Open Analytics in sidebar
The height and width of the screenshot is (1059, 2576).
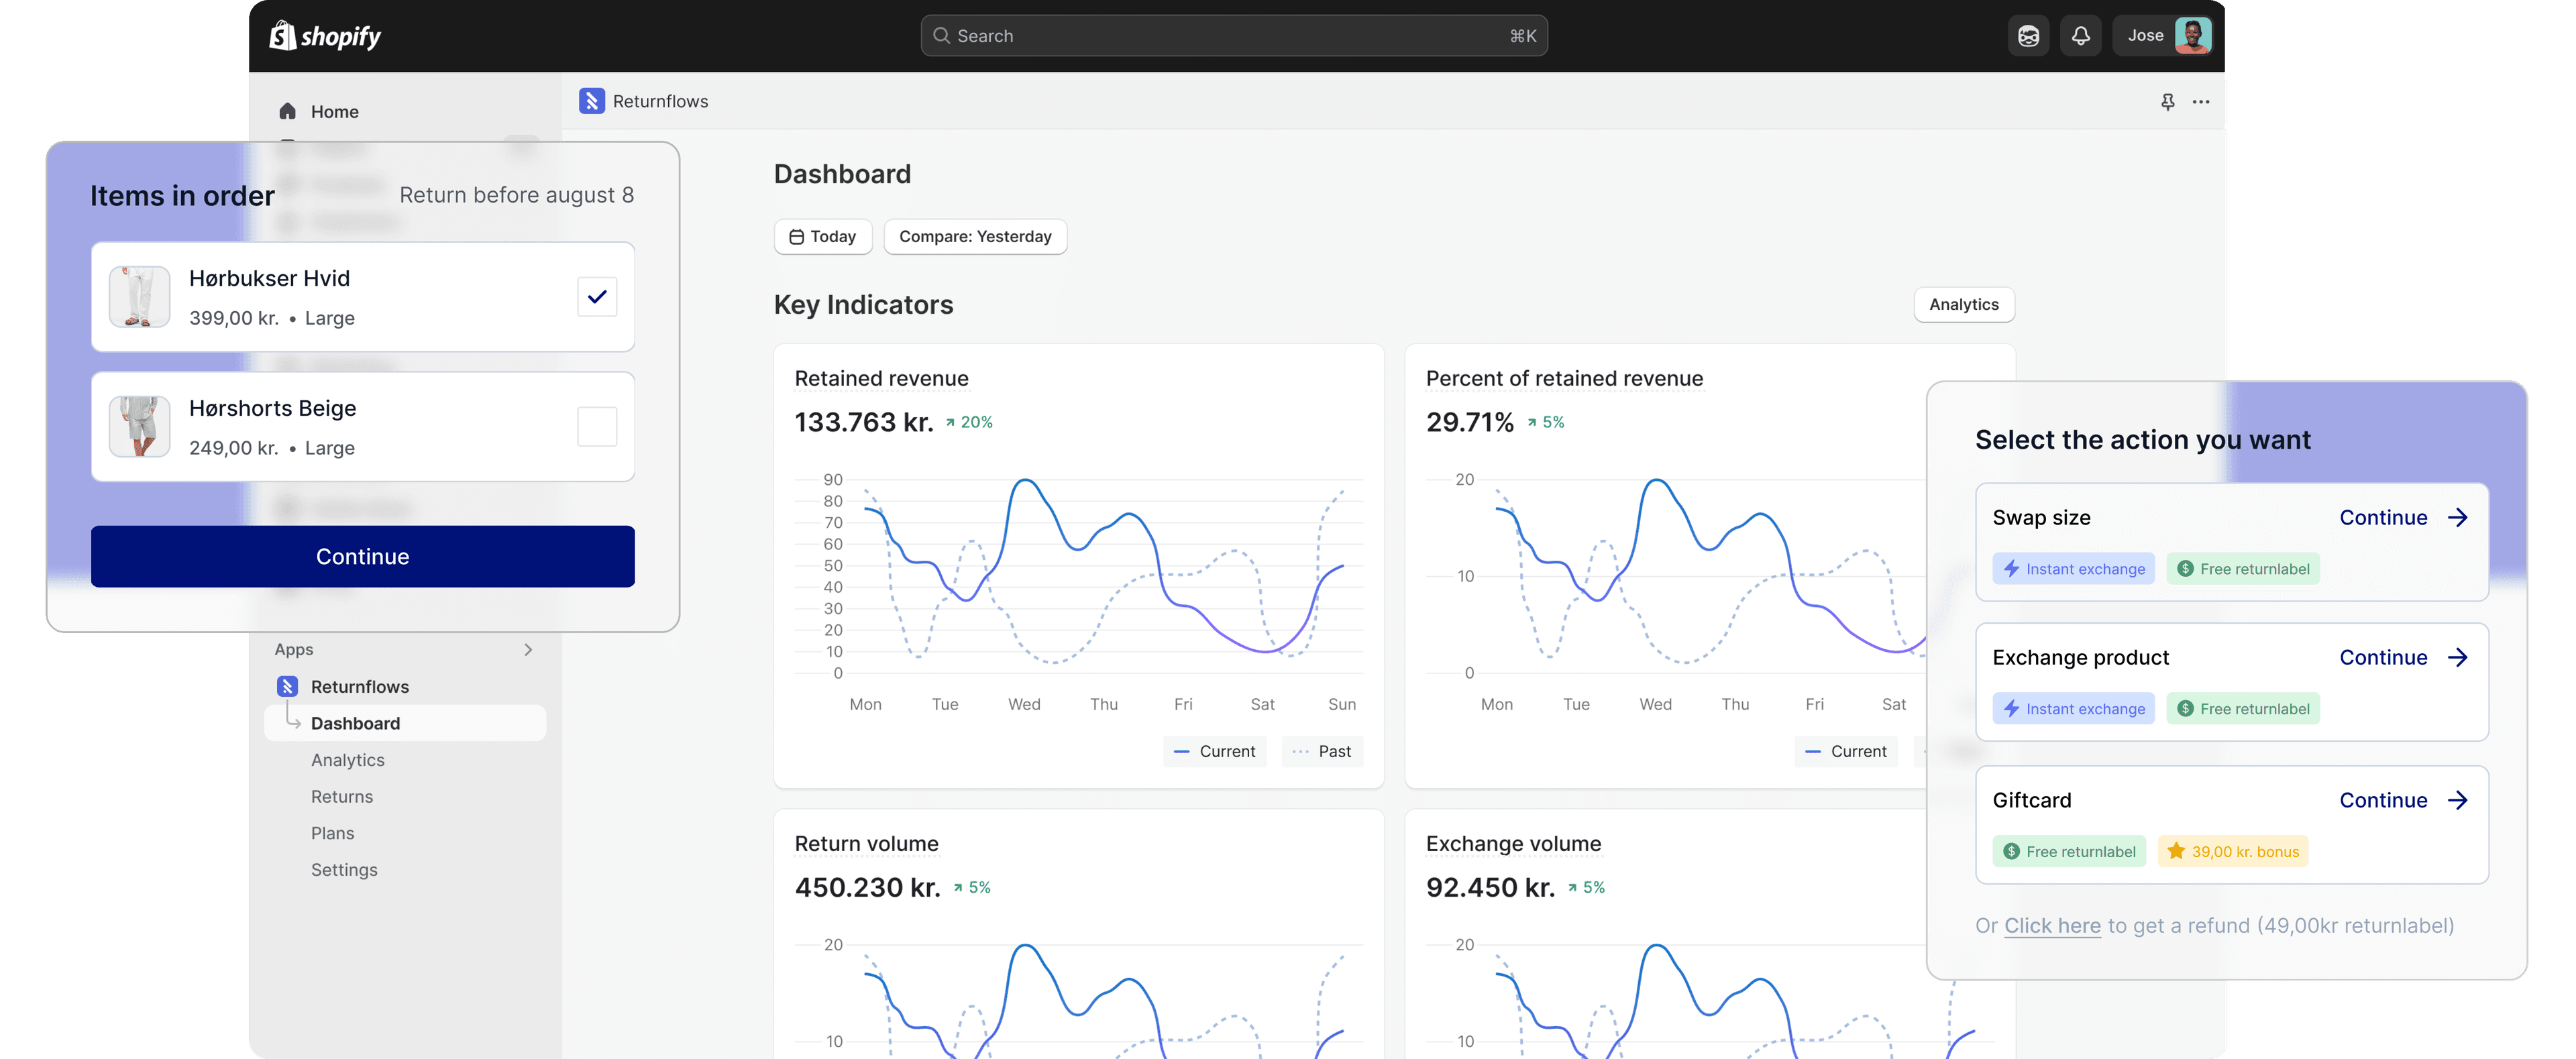click(x=347, y=760)
